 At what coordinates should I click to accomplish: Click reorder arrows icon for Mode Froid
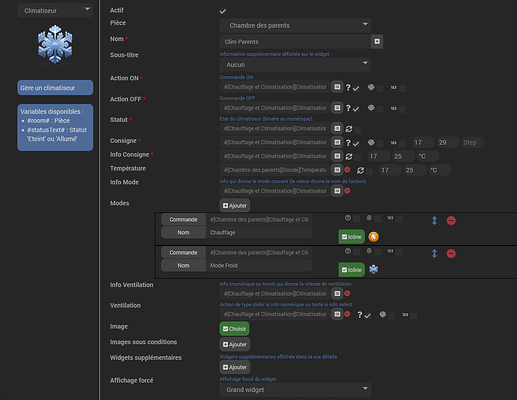434,253
